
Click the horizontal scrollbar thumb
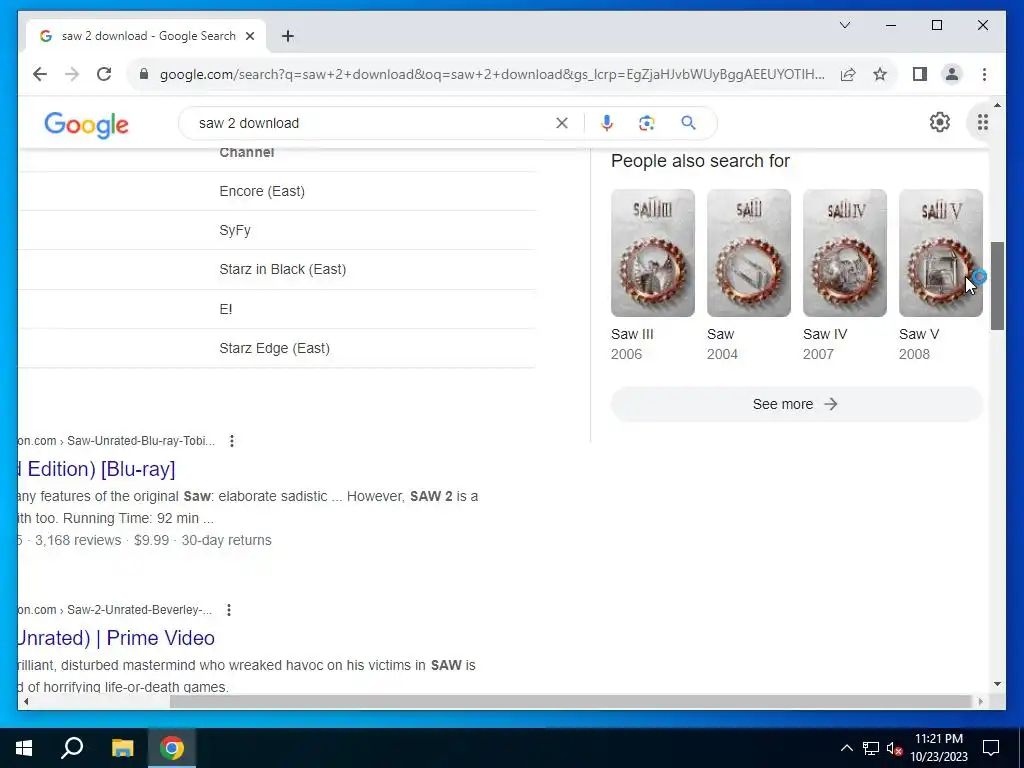coord(571,701)
